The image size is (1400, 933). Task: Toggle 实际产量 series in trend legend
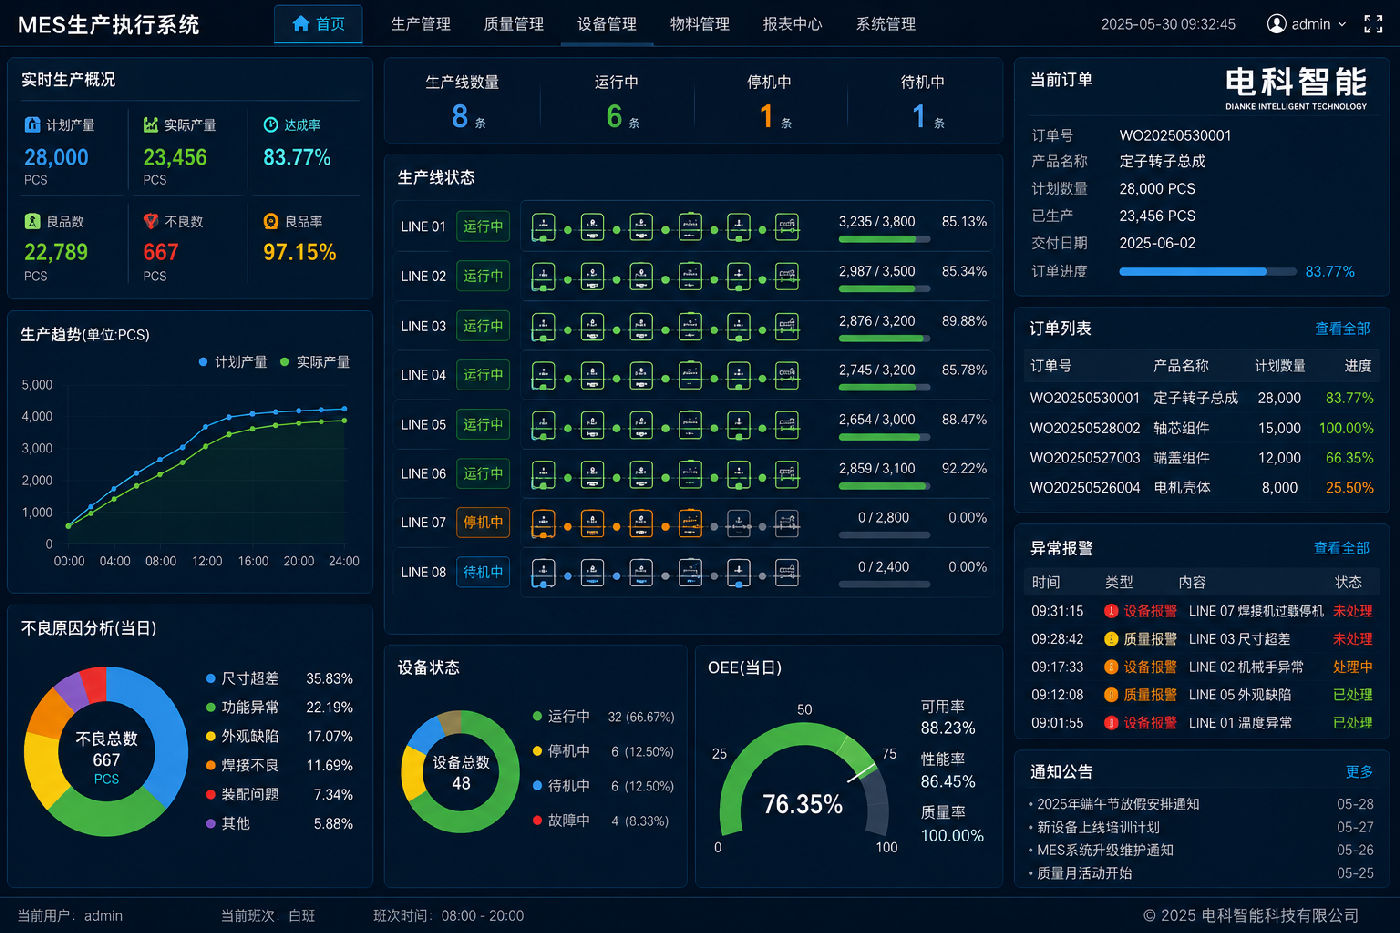pos(315,362)
